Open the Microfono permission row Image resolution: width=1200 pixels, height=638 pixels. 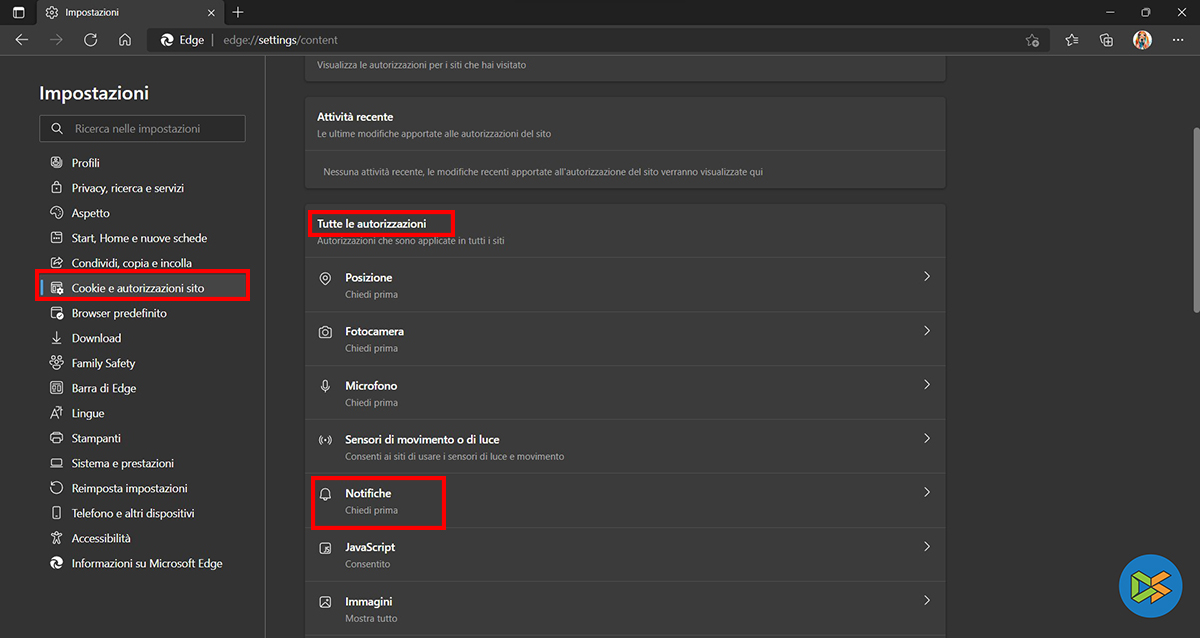pyautogui.click(x=624, y=393)
